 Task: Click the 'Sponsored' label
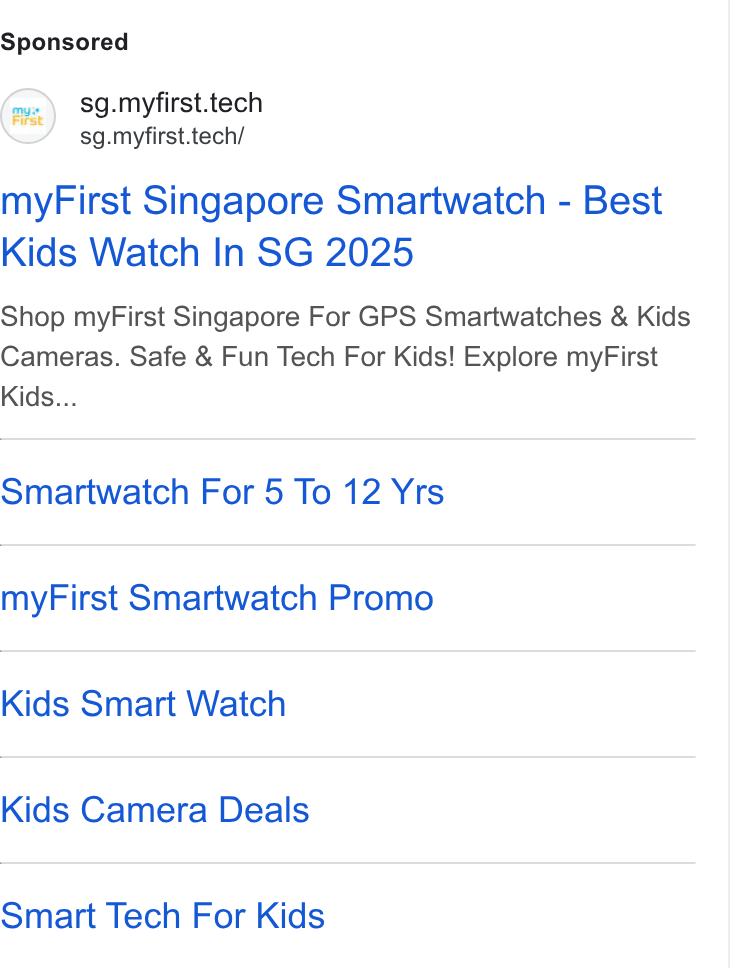click(x=64, y=43)
